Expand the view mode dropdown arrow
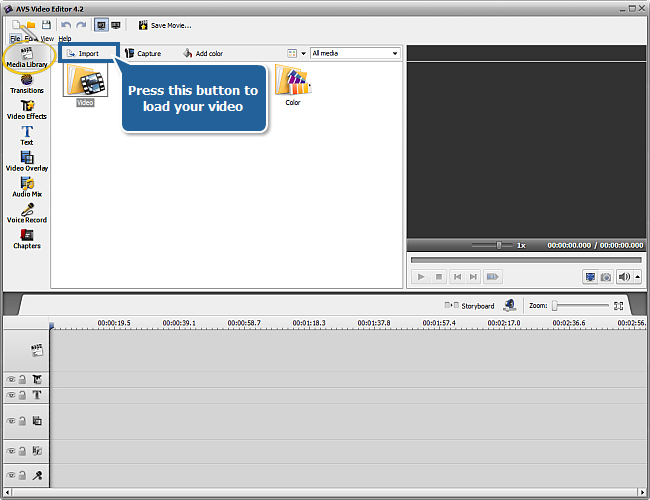This screenshot has width=650, height=500. point(303,53)
